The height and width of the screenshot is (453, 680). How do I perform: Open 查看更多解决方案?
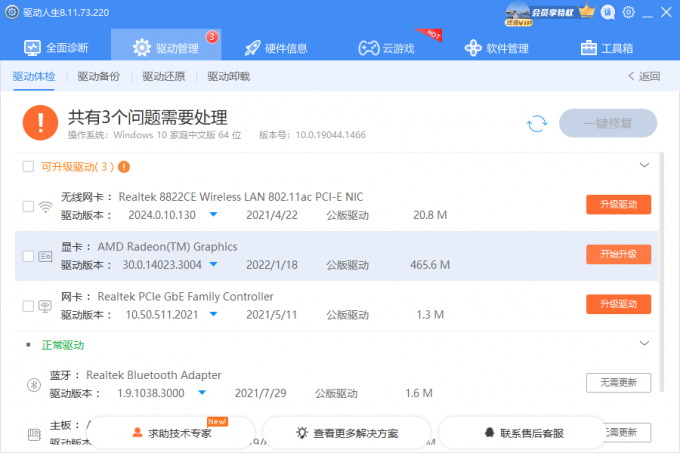click(347, 432)
